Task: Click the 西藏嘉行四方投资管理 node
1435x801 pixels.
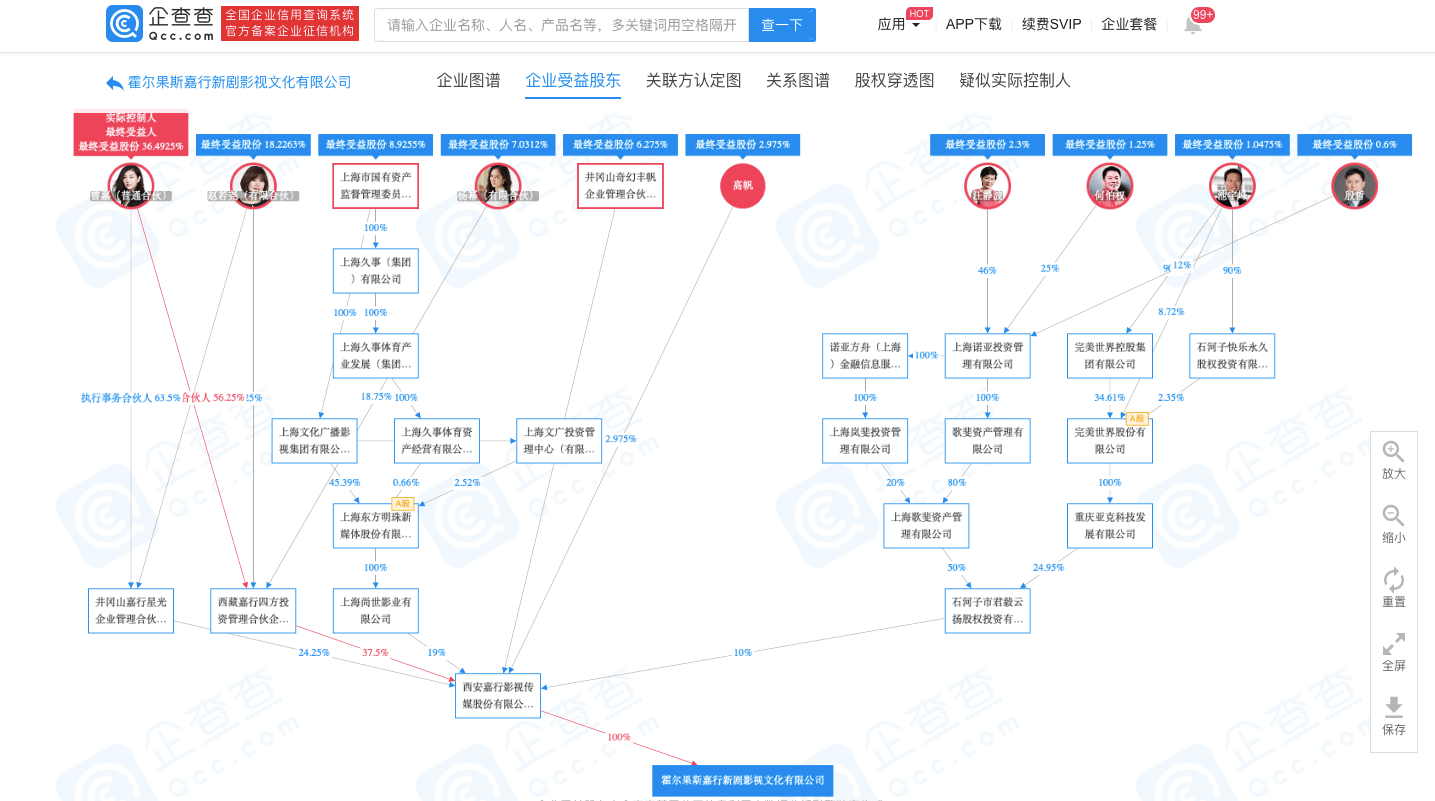Action: pyautogui.click(x=253, y=611)
